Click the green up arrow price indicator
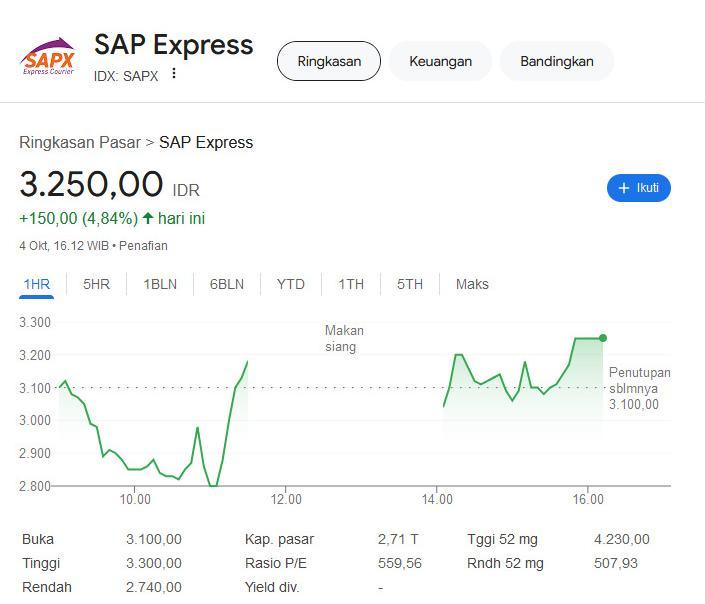 148,219
